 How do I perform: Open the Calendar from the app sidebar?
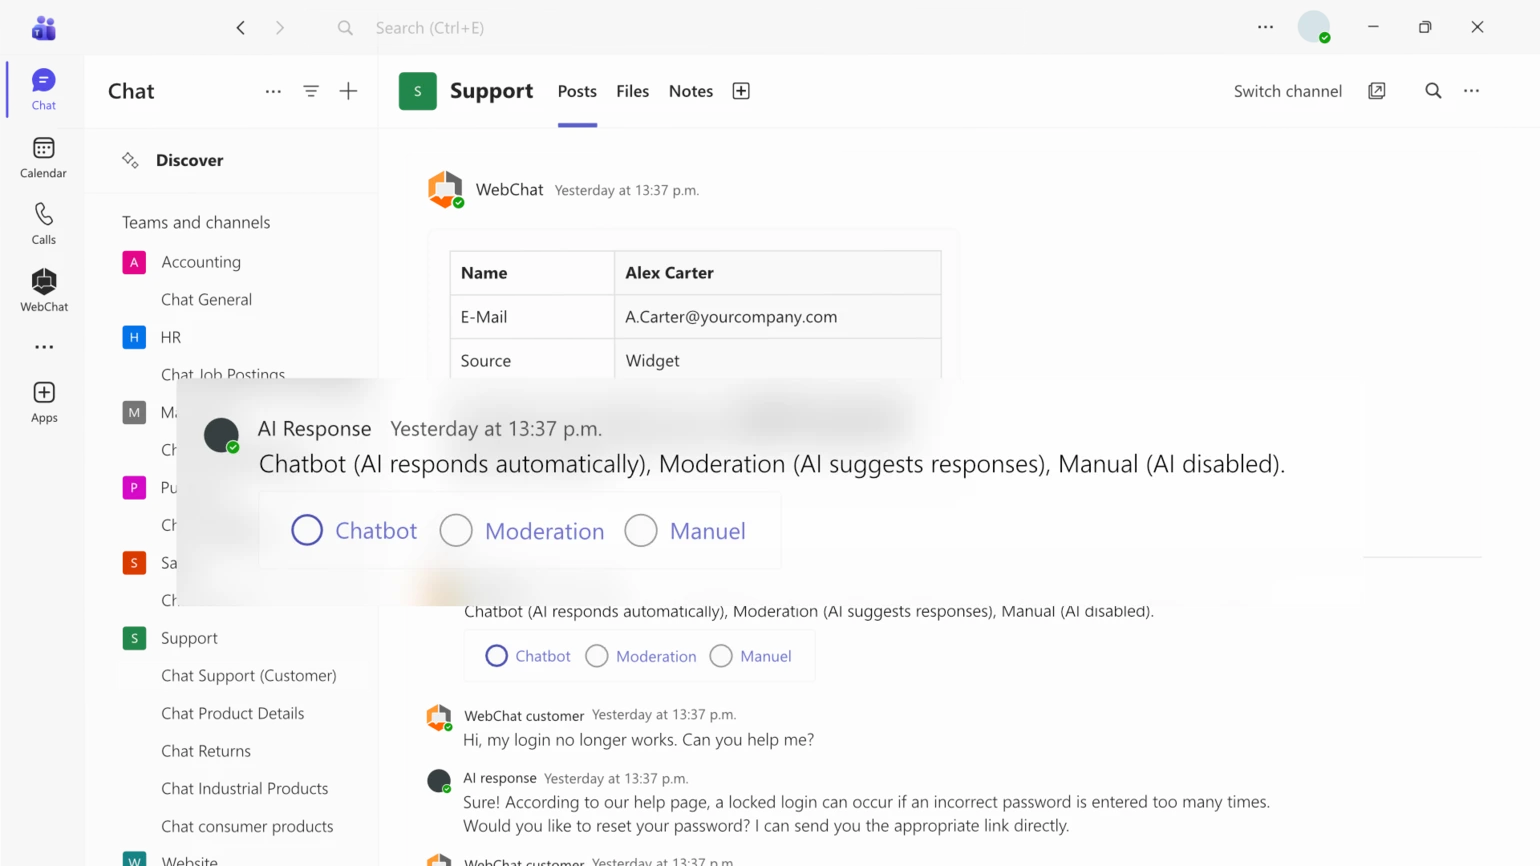(x=43, y=155)
